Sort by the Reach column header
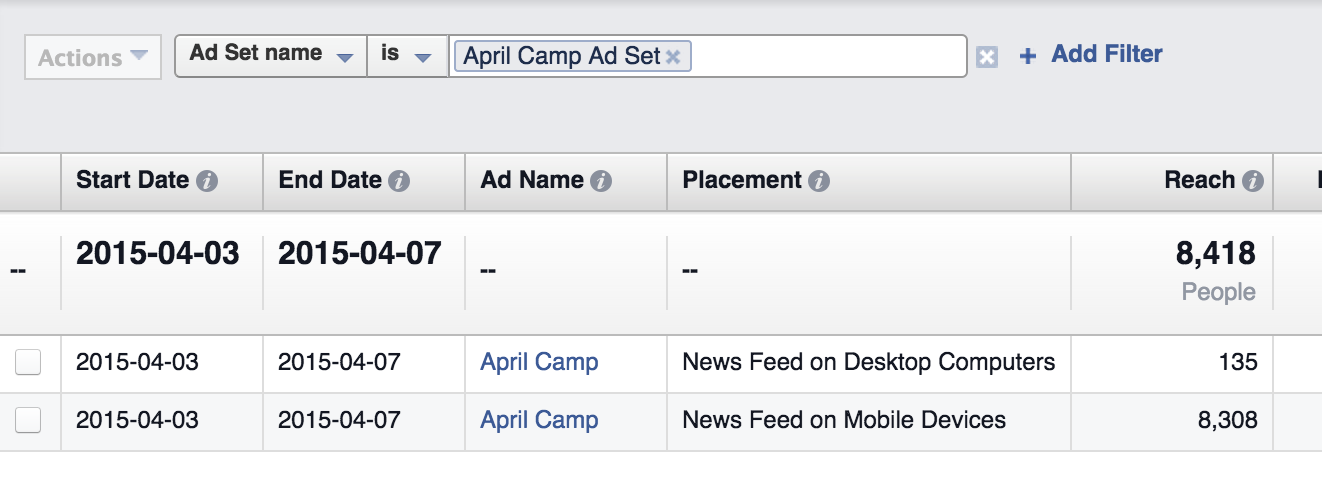 1199,181
